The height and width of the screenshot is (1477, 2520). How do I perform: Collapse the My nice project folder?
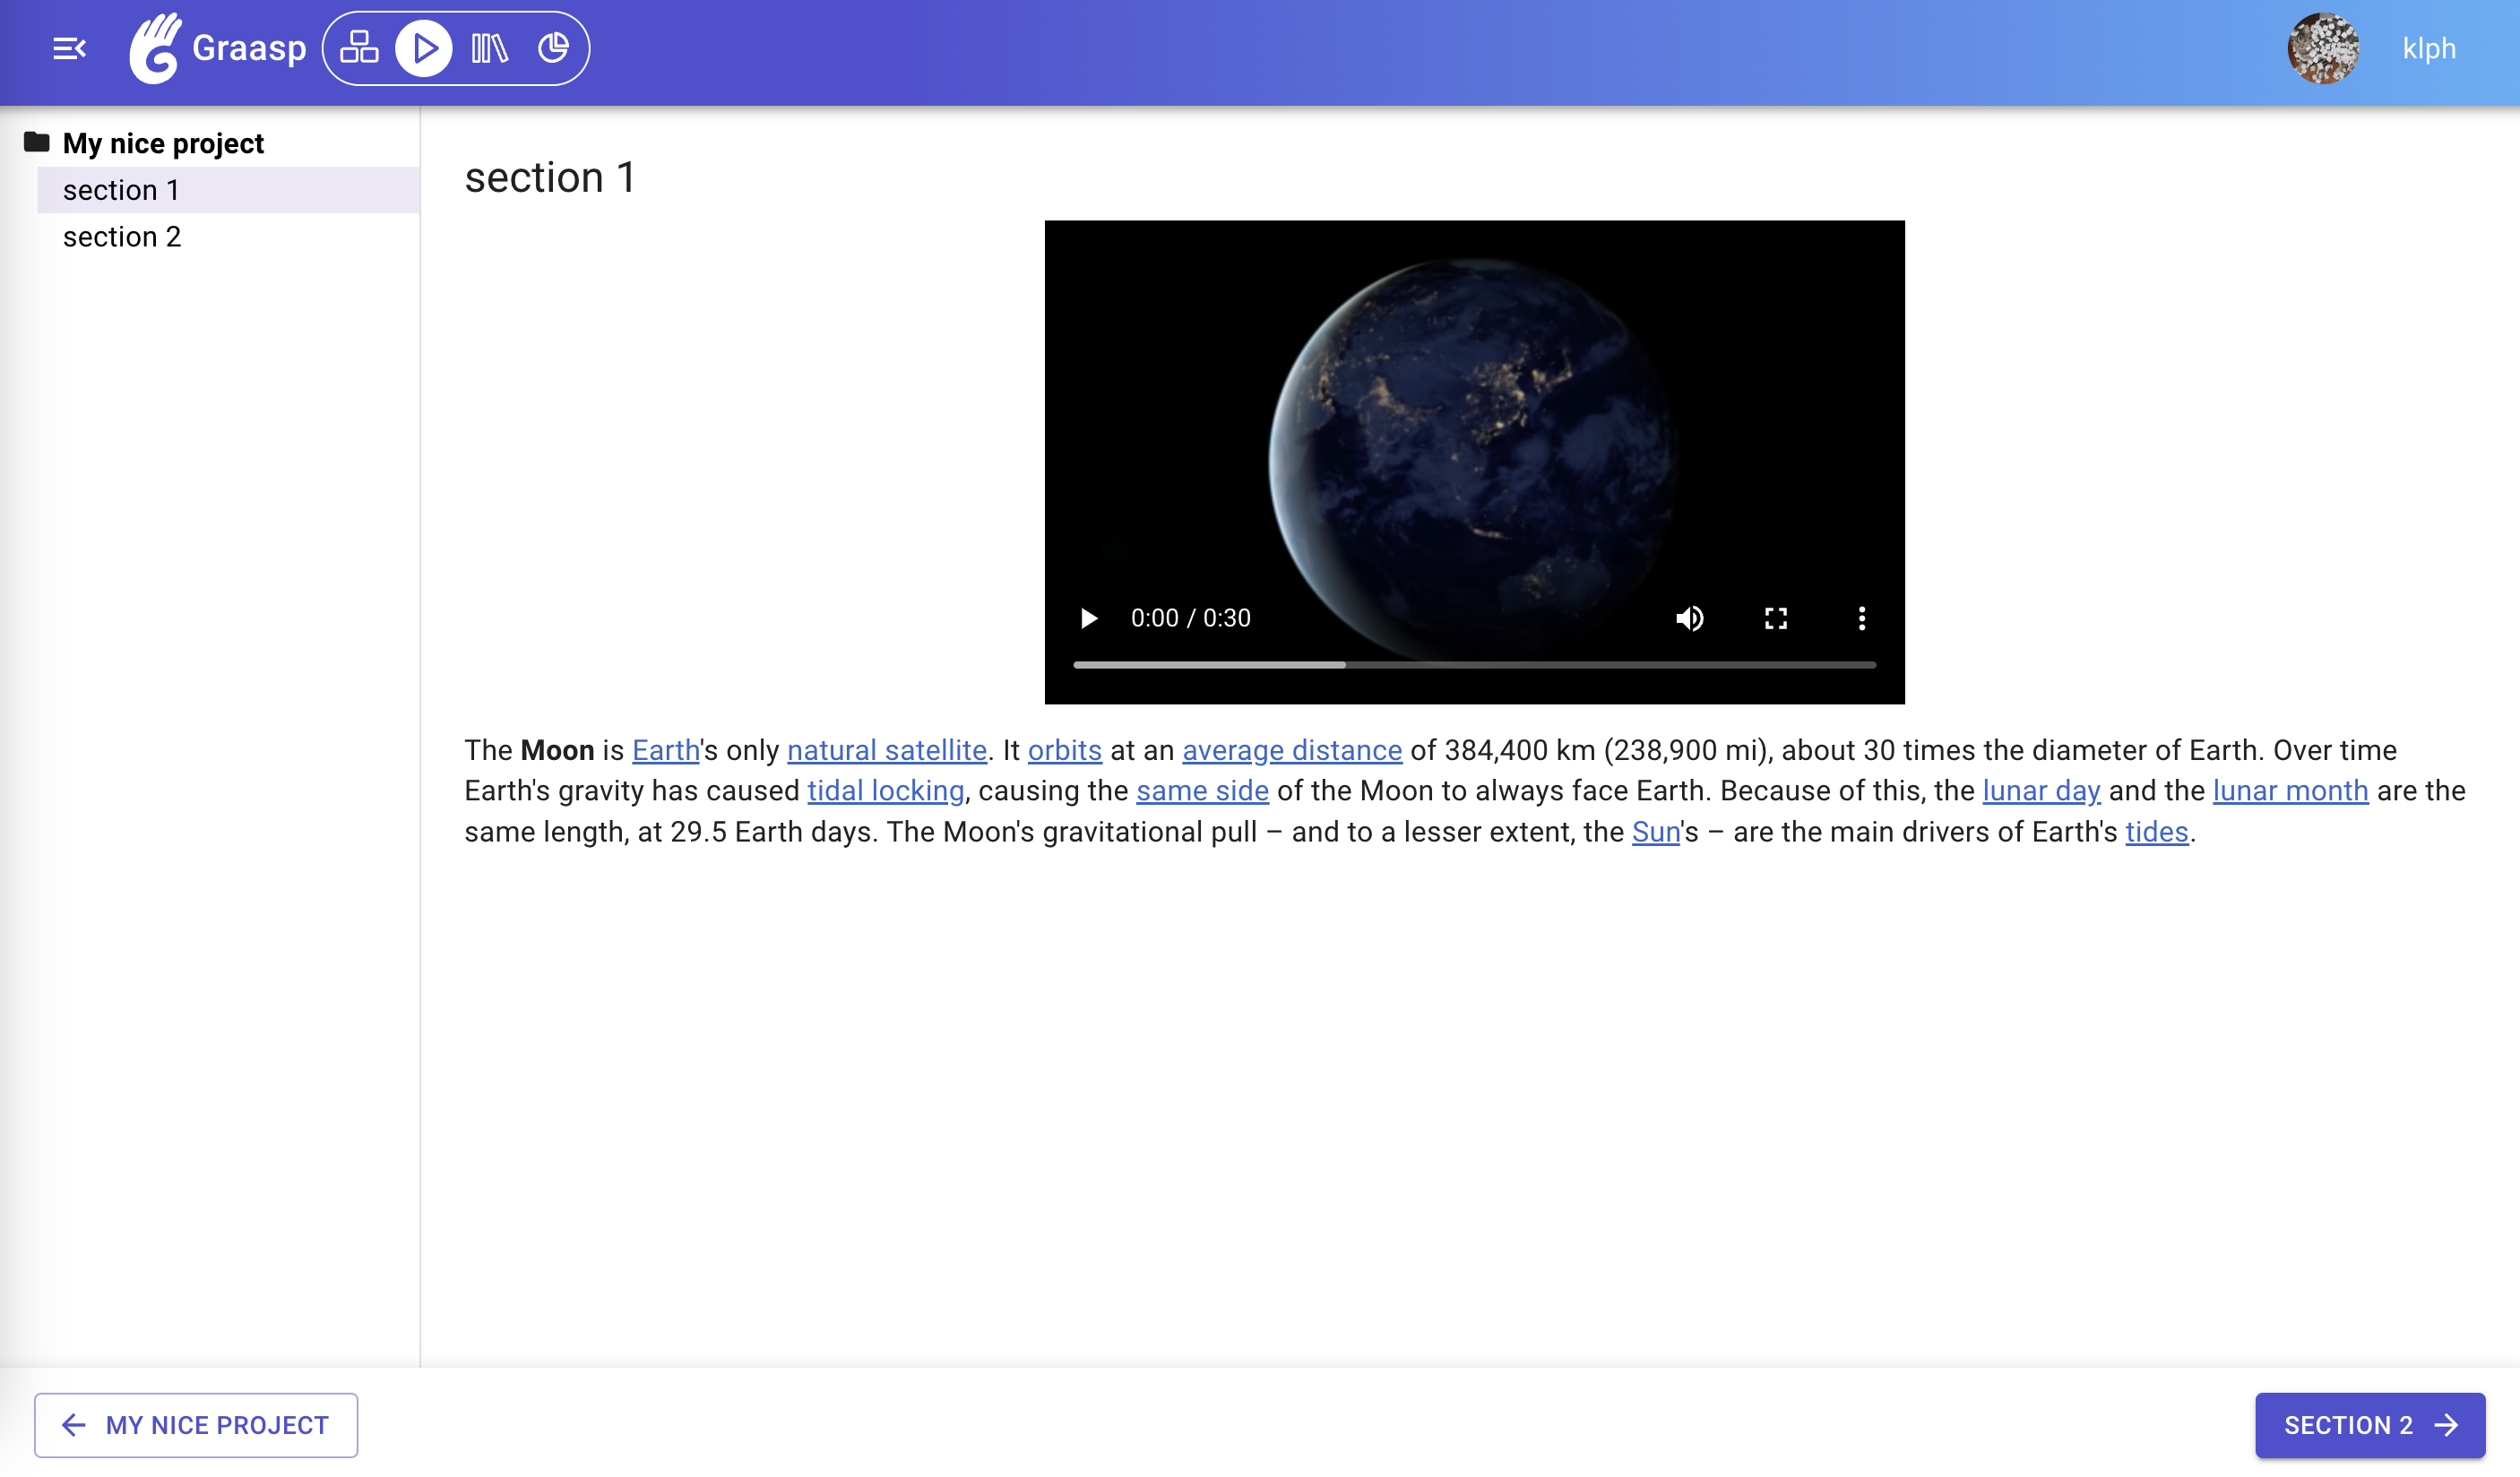(37, 142)
